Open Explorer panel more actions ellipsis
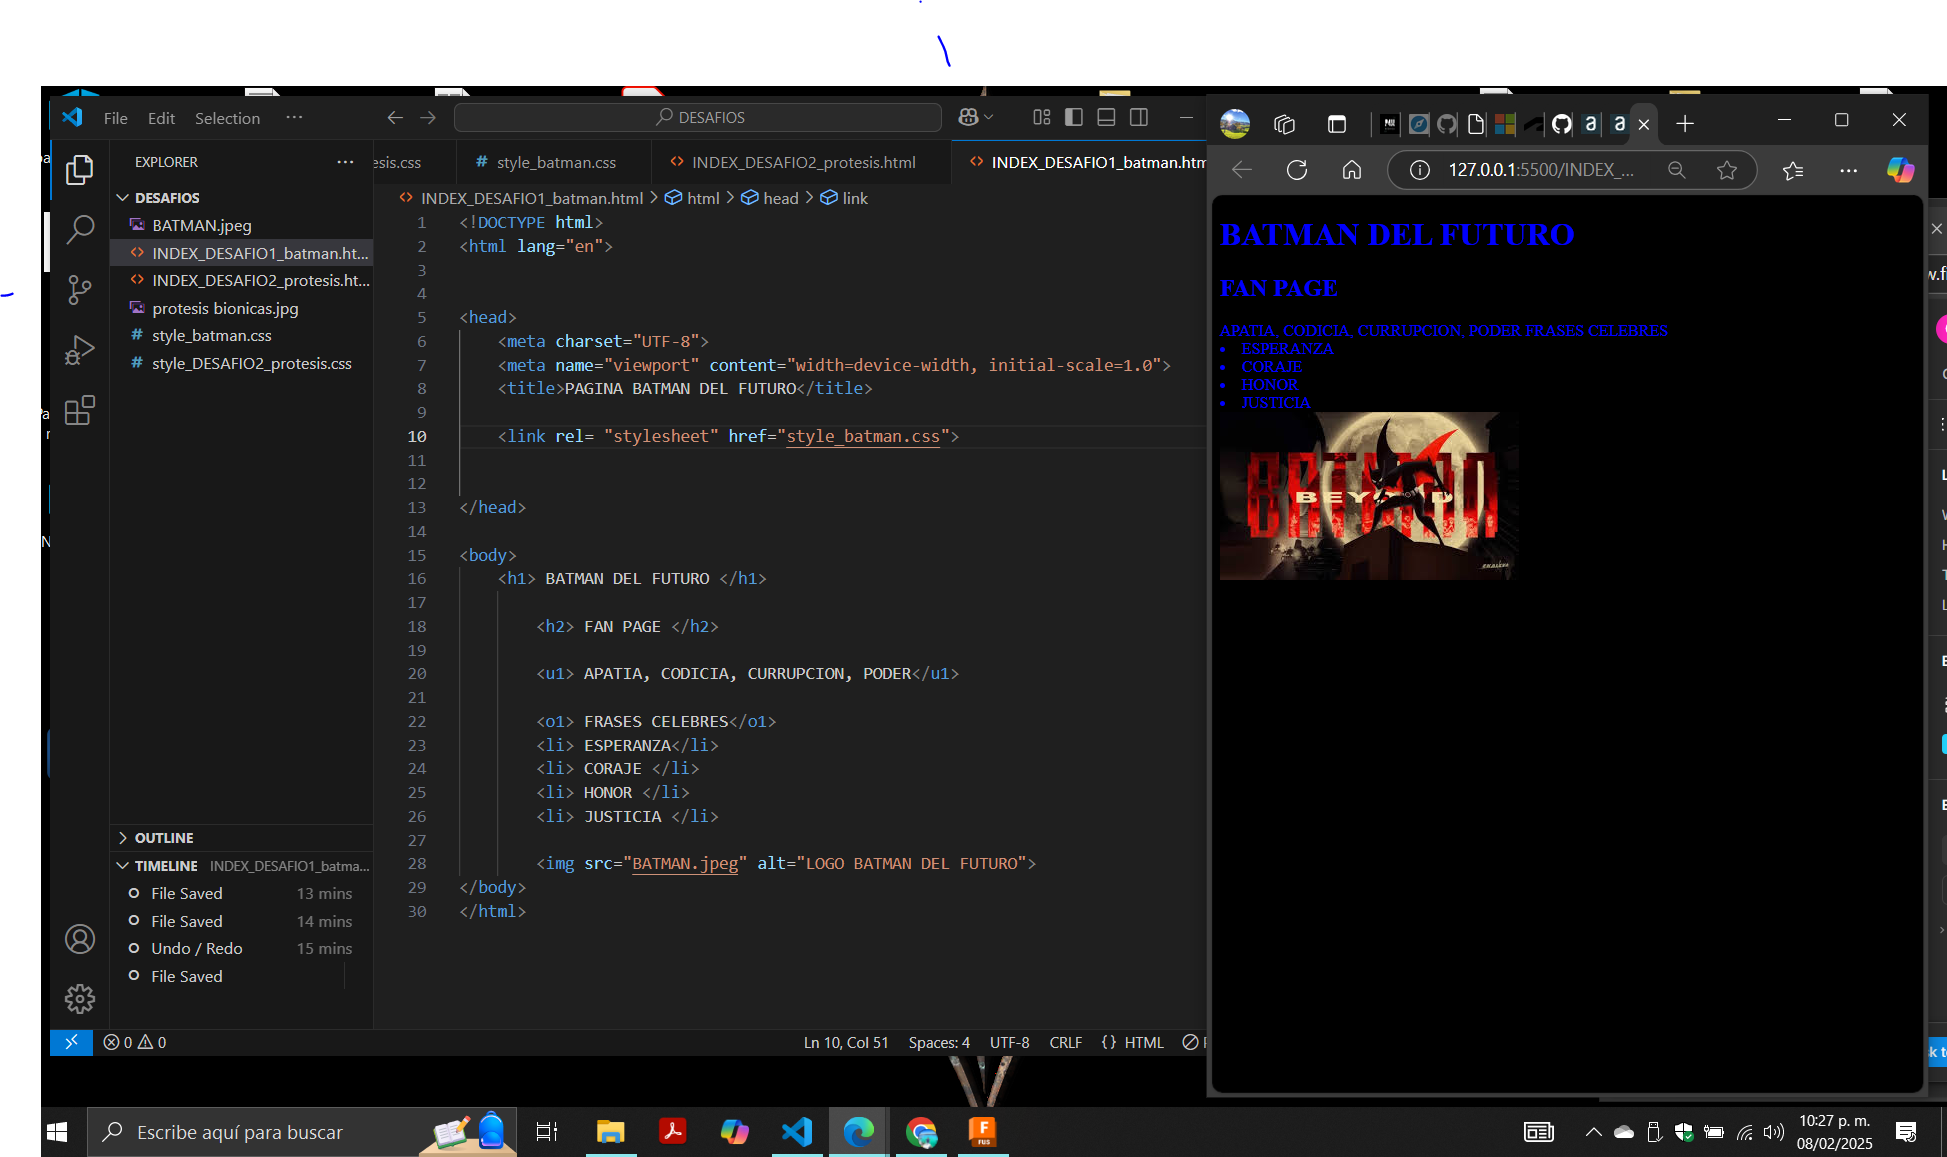The image size is (1947, 1157). 345,162
